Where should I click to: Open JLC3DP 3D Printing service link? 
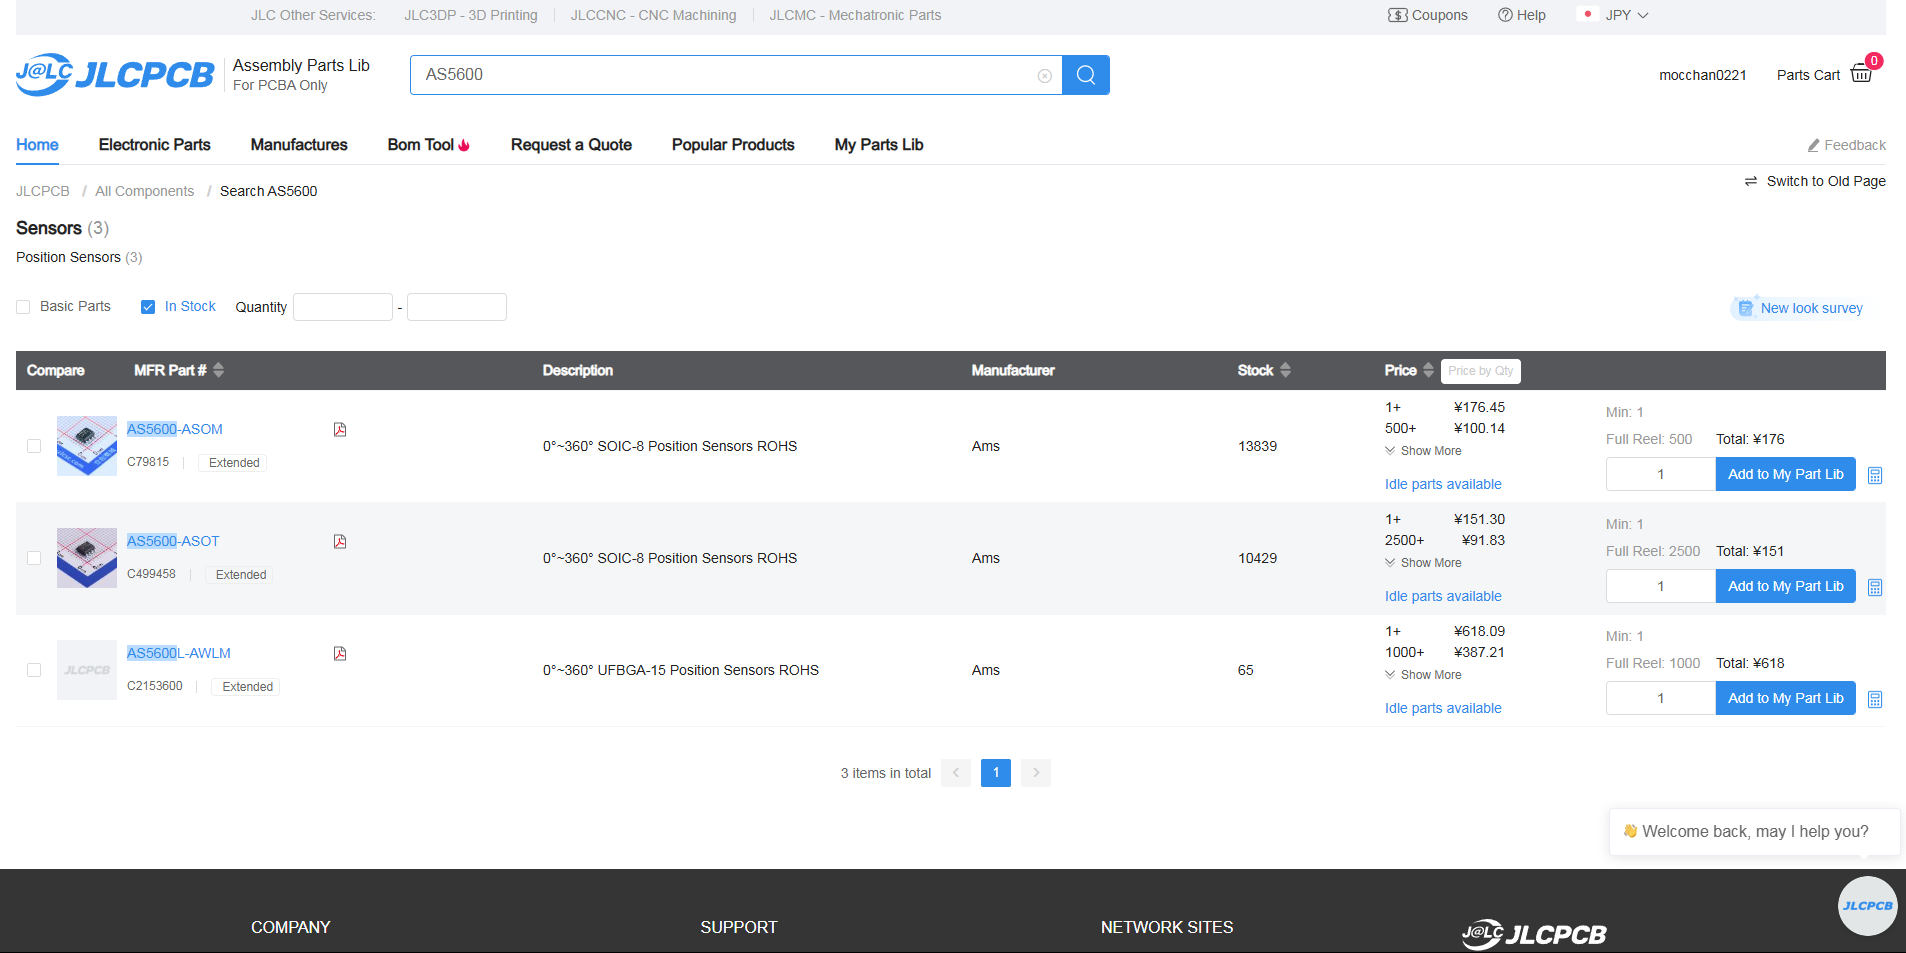(471, 15)
